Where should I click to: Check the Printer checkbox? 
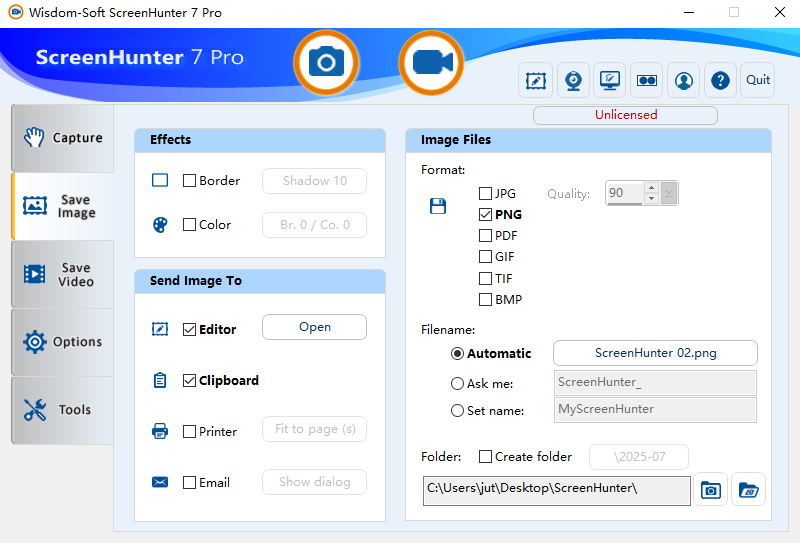pyautogui.click(x=189, y=432)
